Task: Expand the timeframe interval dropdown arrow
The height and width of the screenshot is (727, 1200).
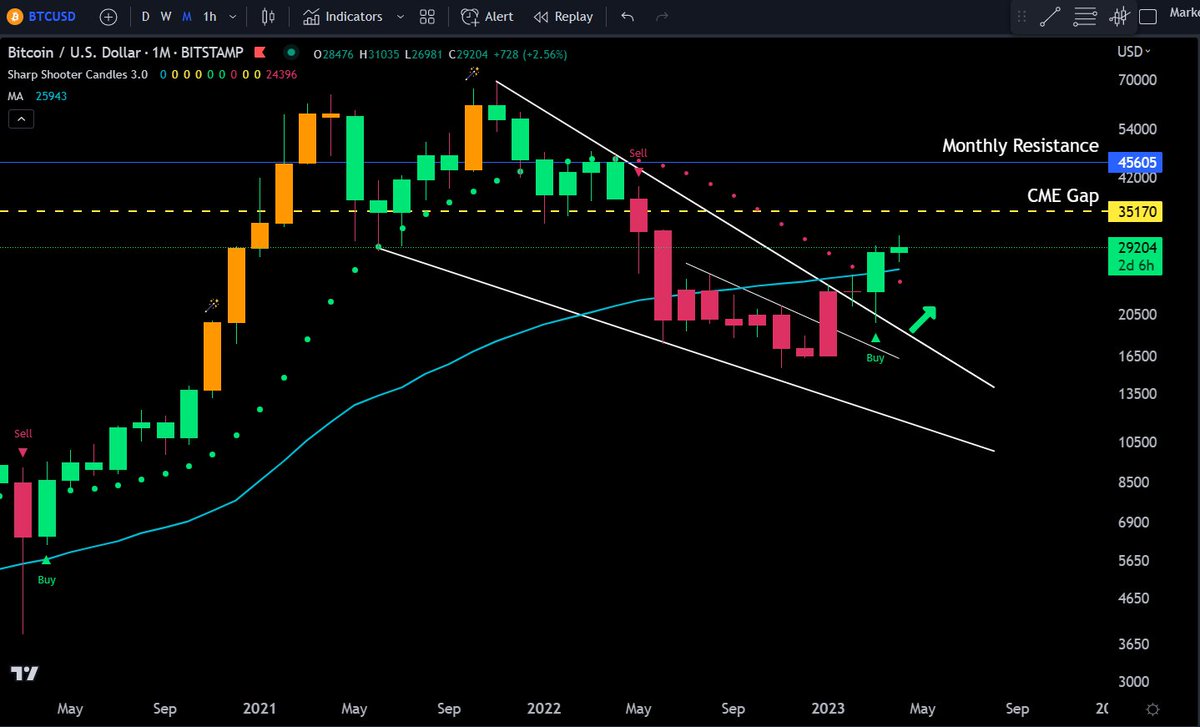Action: 233,17
